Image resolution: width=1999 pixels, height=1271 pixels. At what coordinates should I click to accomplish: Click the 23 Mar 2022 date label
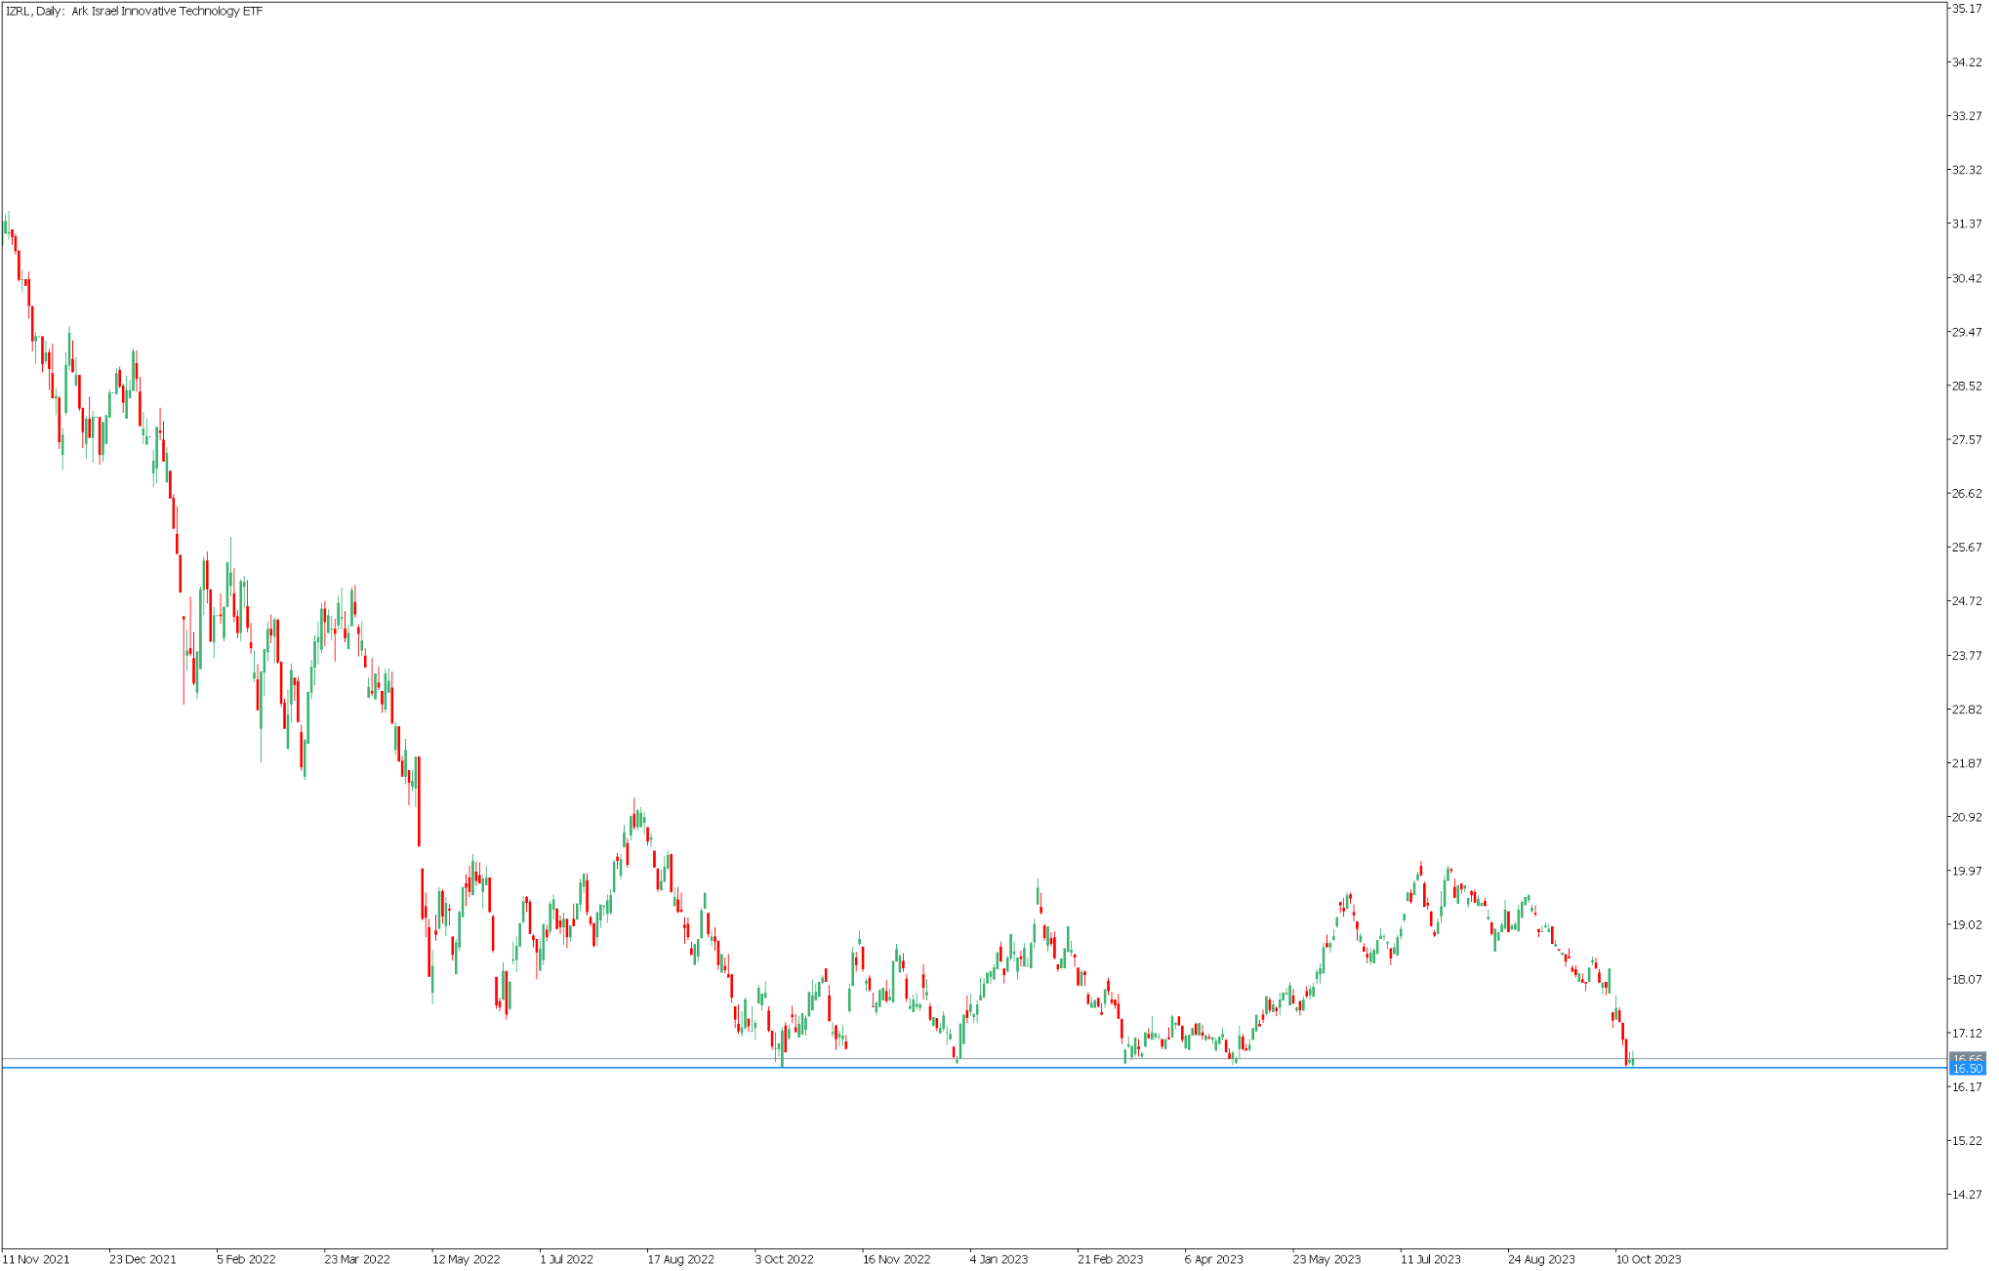pos(357,1260)
